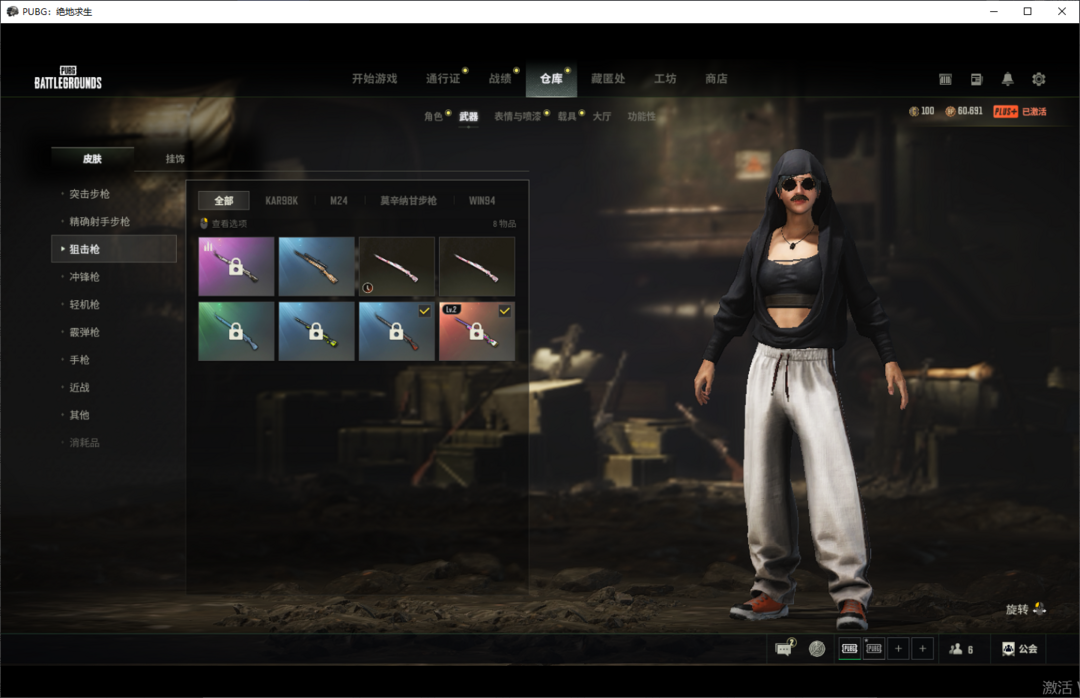The width and height of the screenshot is (1080, 698).
Task: Select the 皮肤 skins tab
Action: (92, 158)
